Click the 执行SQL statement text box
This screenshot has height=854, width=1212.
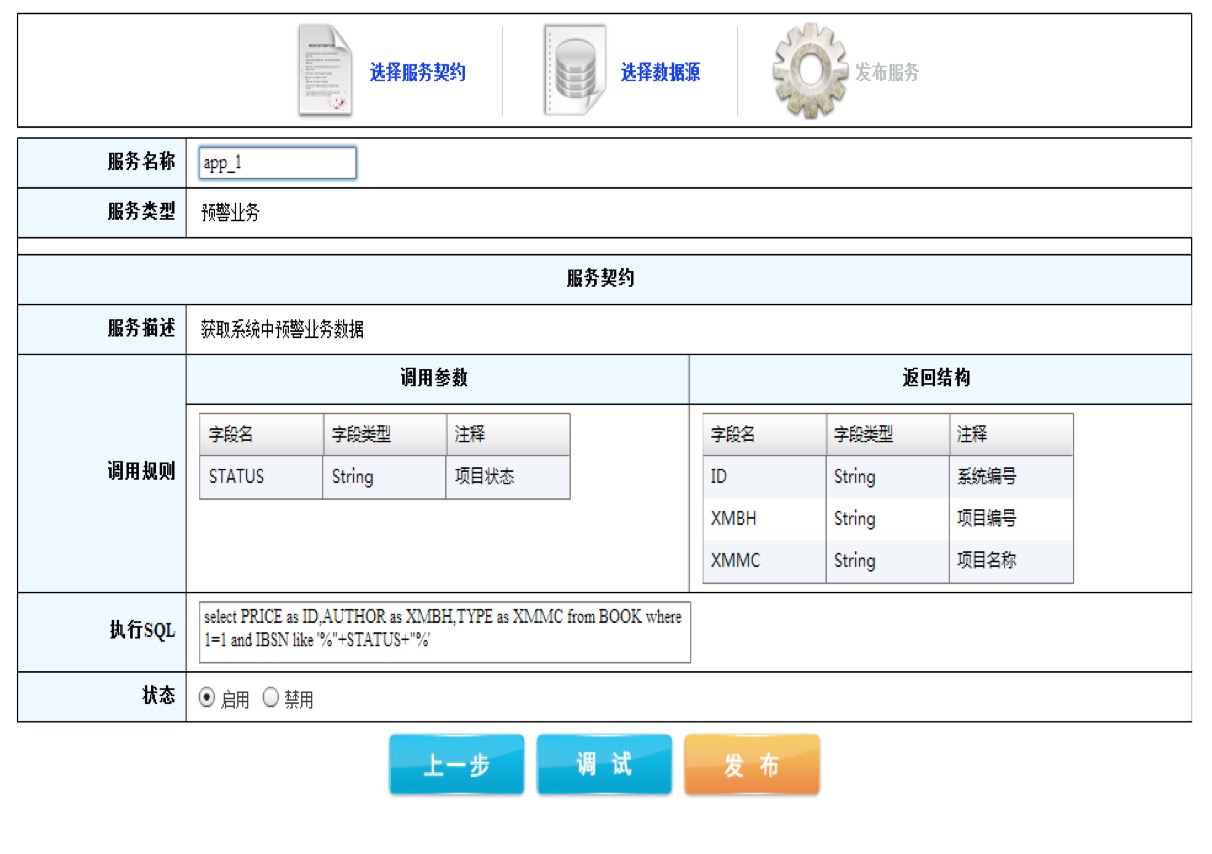[444, 632]
